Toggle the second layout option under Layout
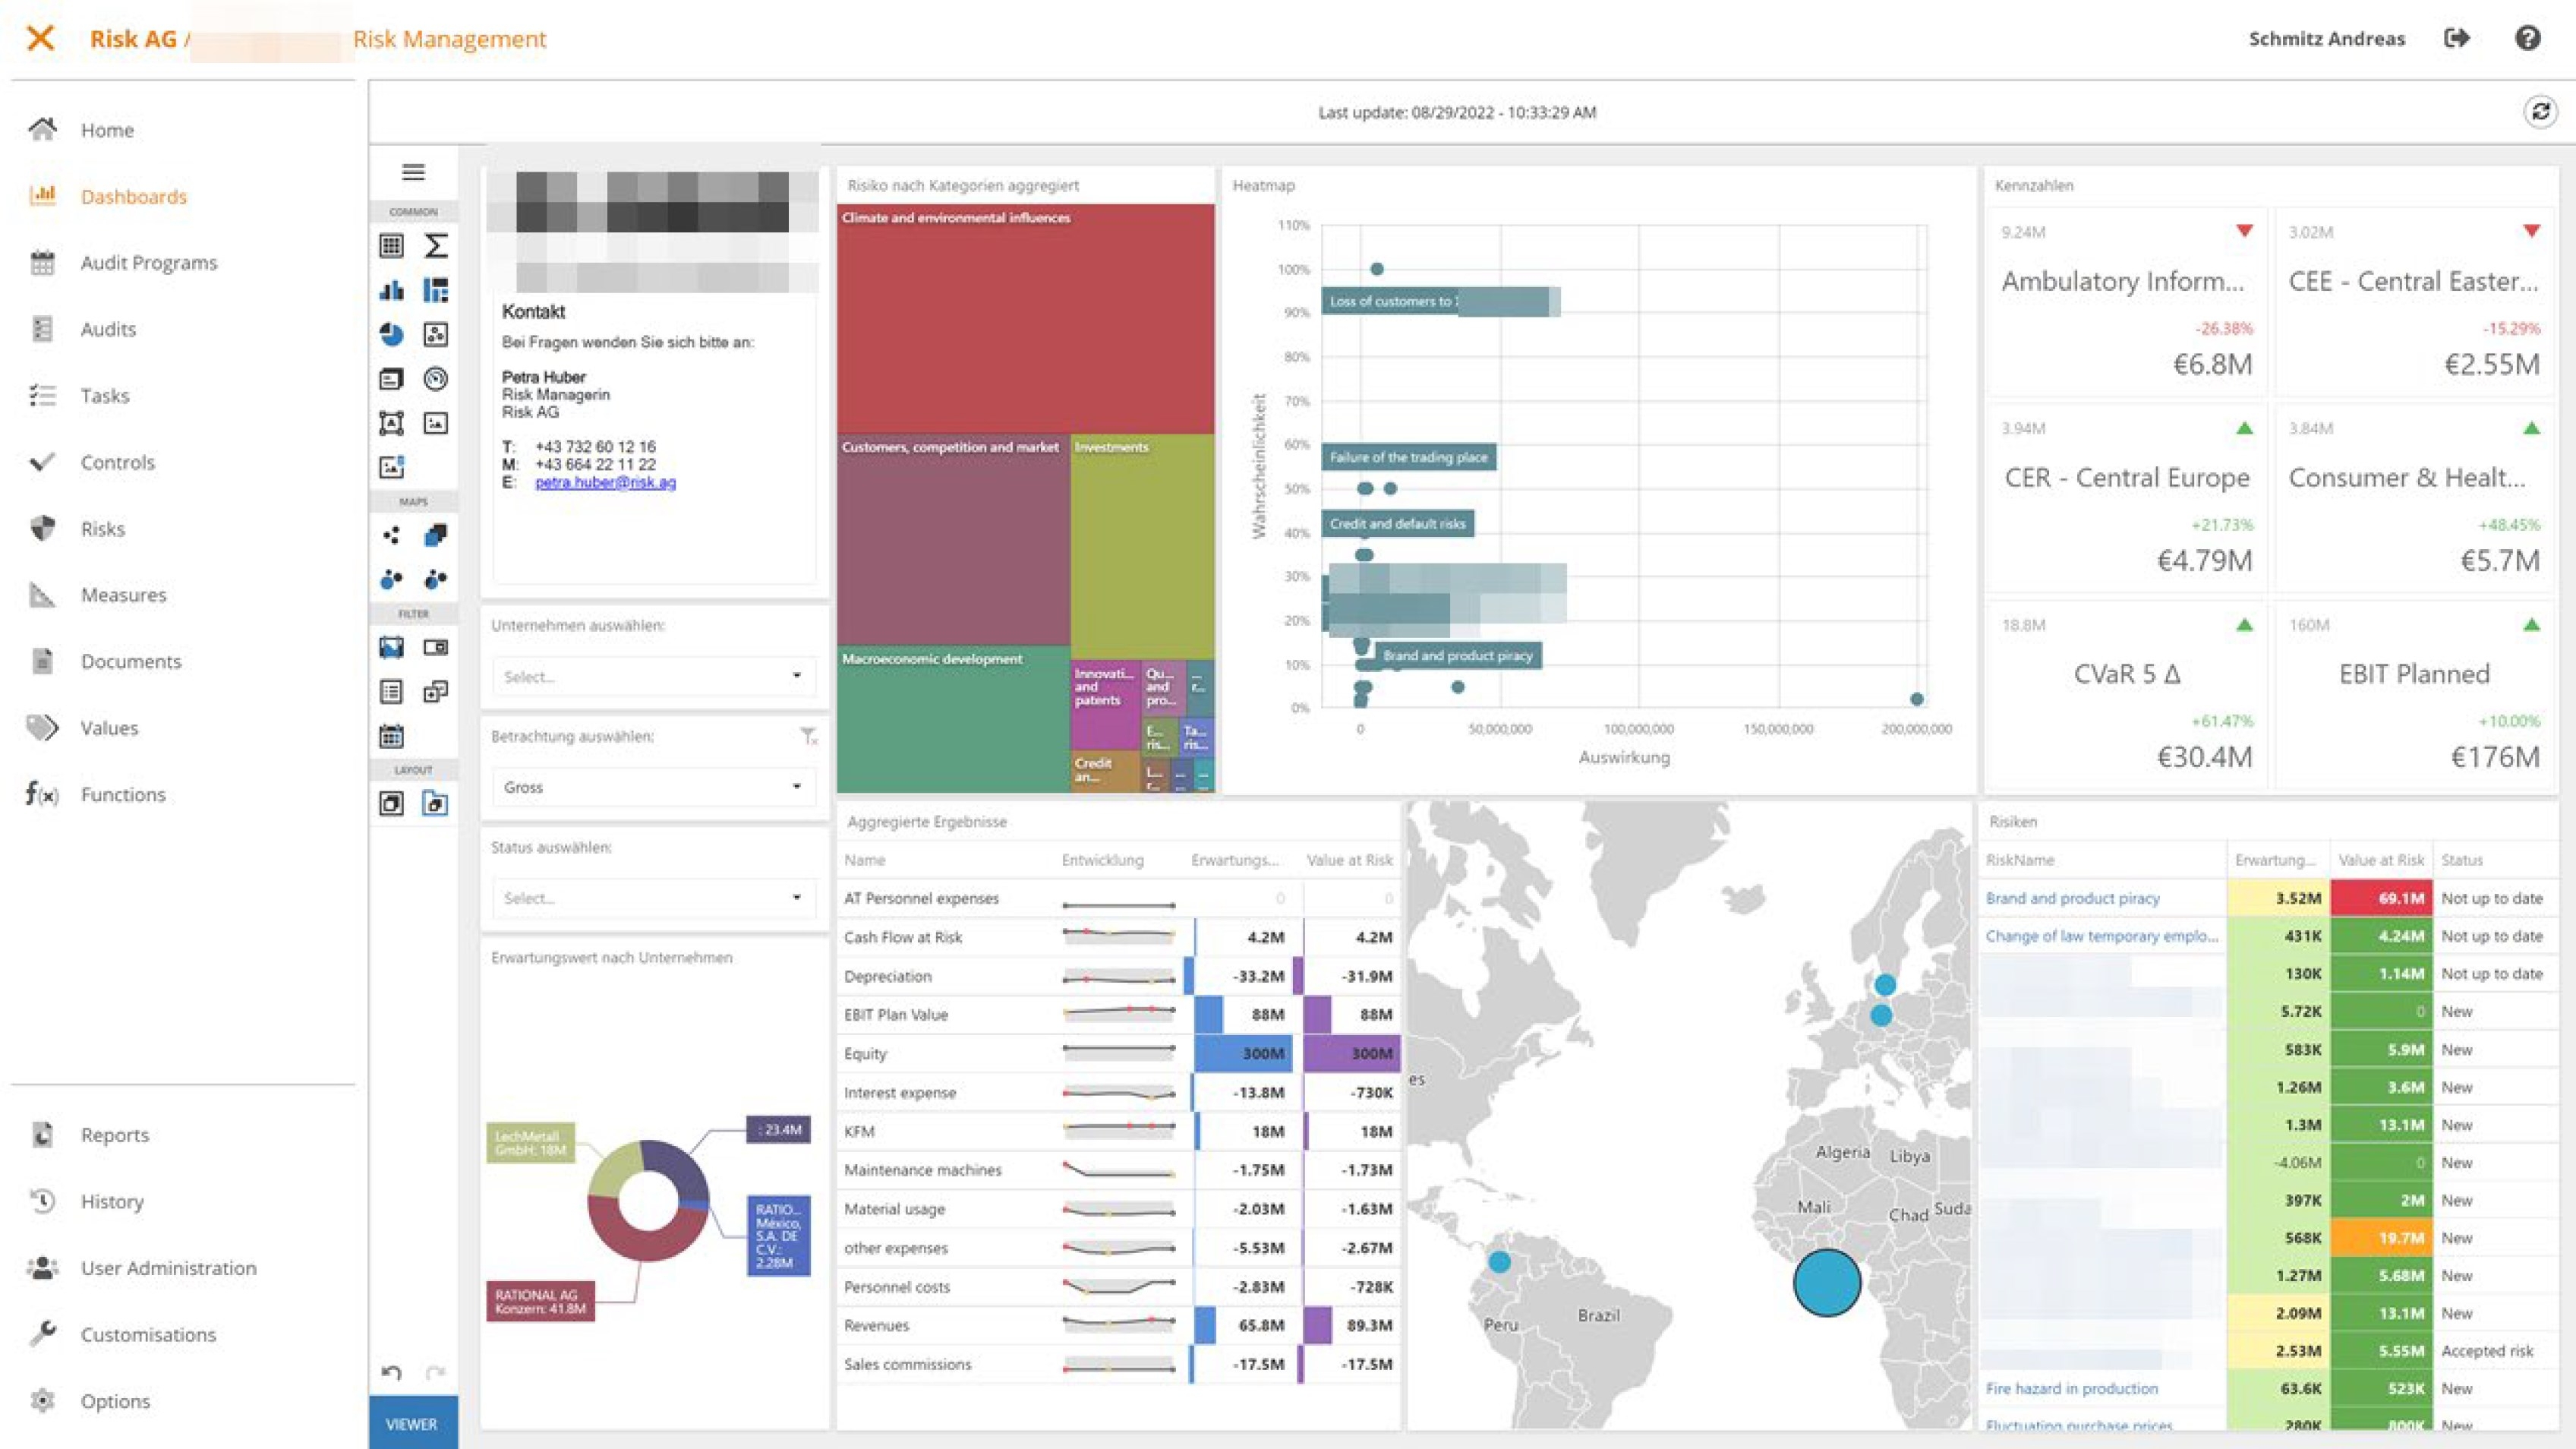This screenshot has width=2576, height=1449. pos(435,803)
